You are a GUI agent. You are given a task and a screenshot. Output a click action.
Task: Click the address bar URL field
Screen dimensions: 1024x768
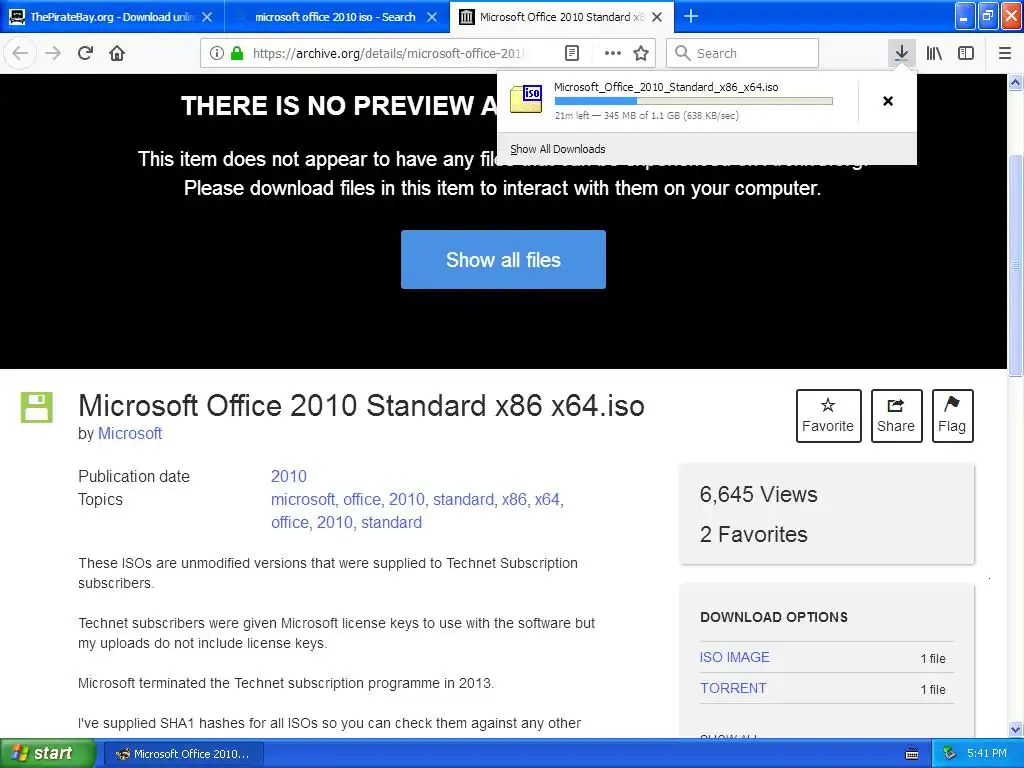(389, 54)
